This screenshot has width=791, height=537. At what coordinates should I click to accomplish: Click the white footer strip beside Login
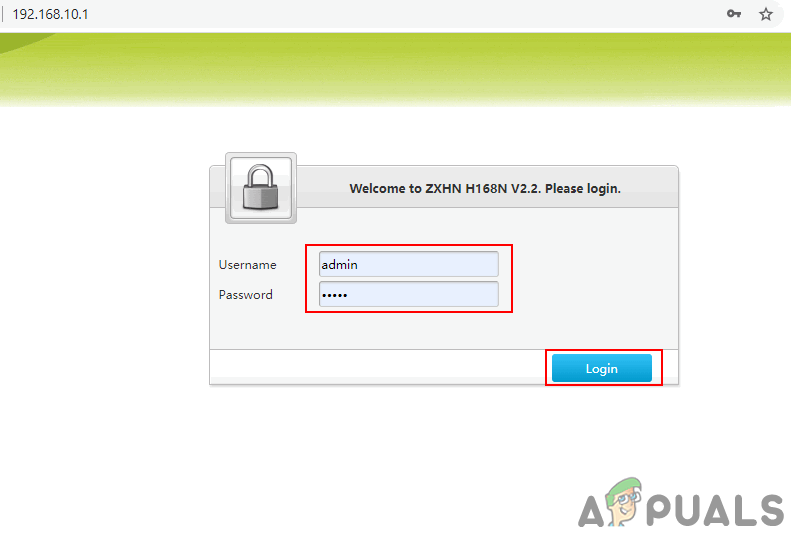click(x=377, y=365)
